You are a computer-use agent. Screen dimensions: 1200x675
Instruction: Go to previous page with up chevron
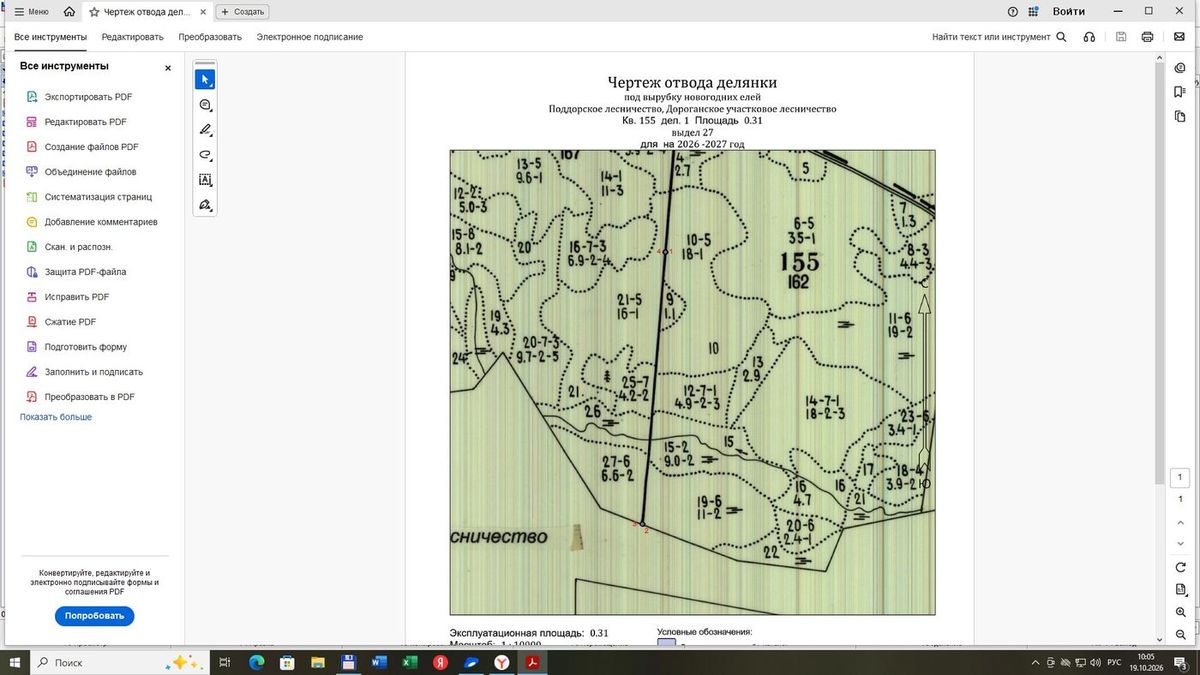point(1181,521)
